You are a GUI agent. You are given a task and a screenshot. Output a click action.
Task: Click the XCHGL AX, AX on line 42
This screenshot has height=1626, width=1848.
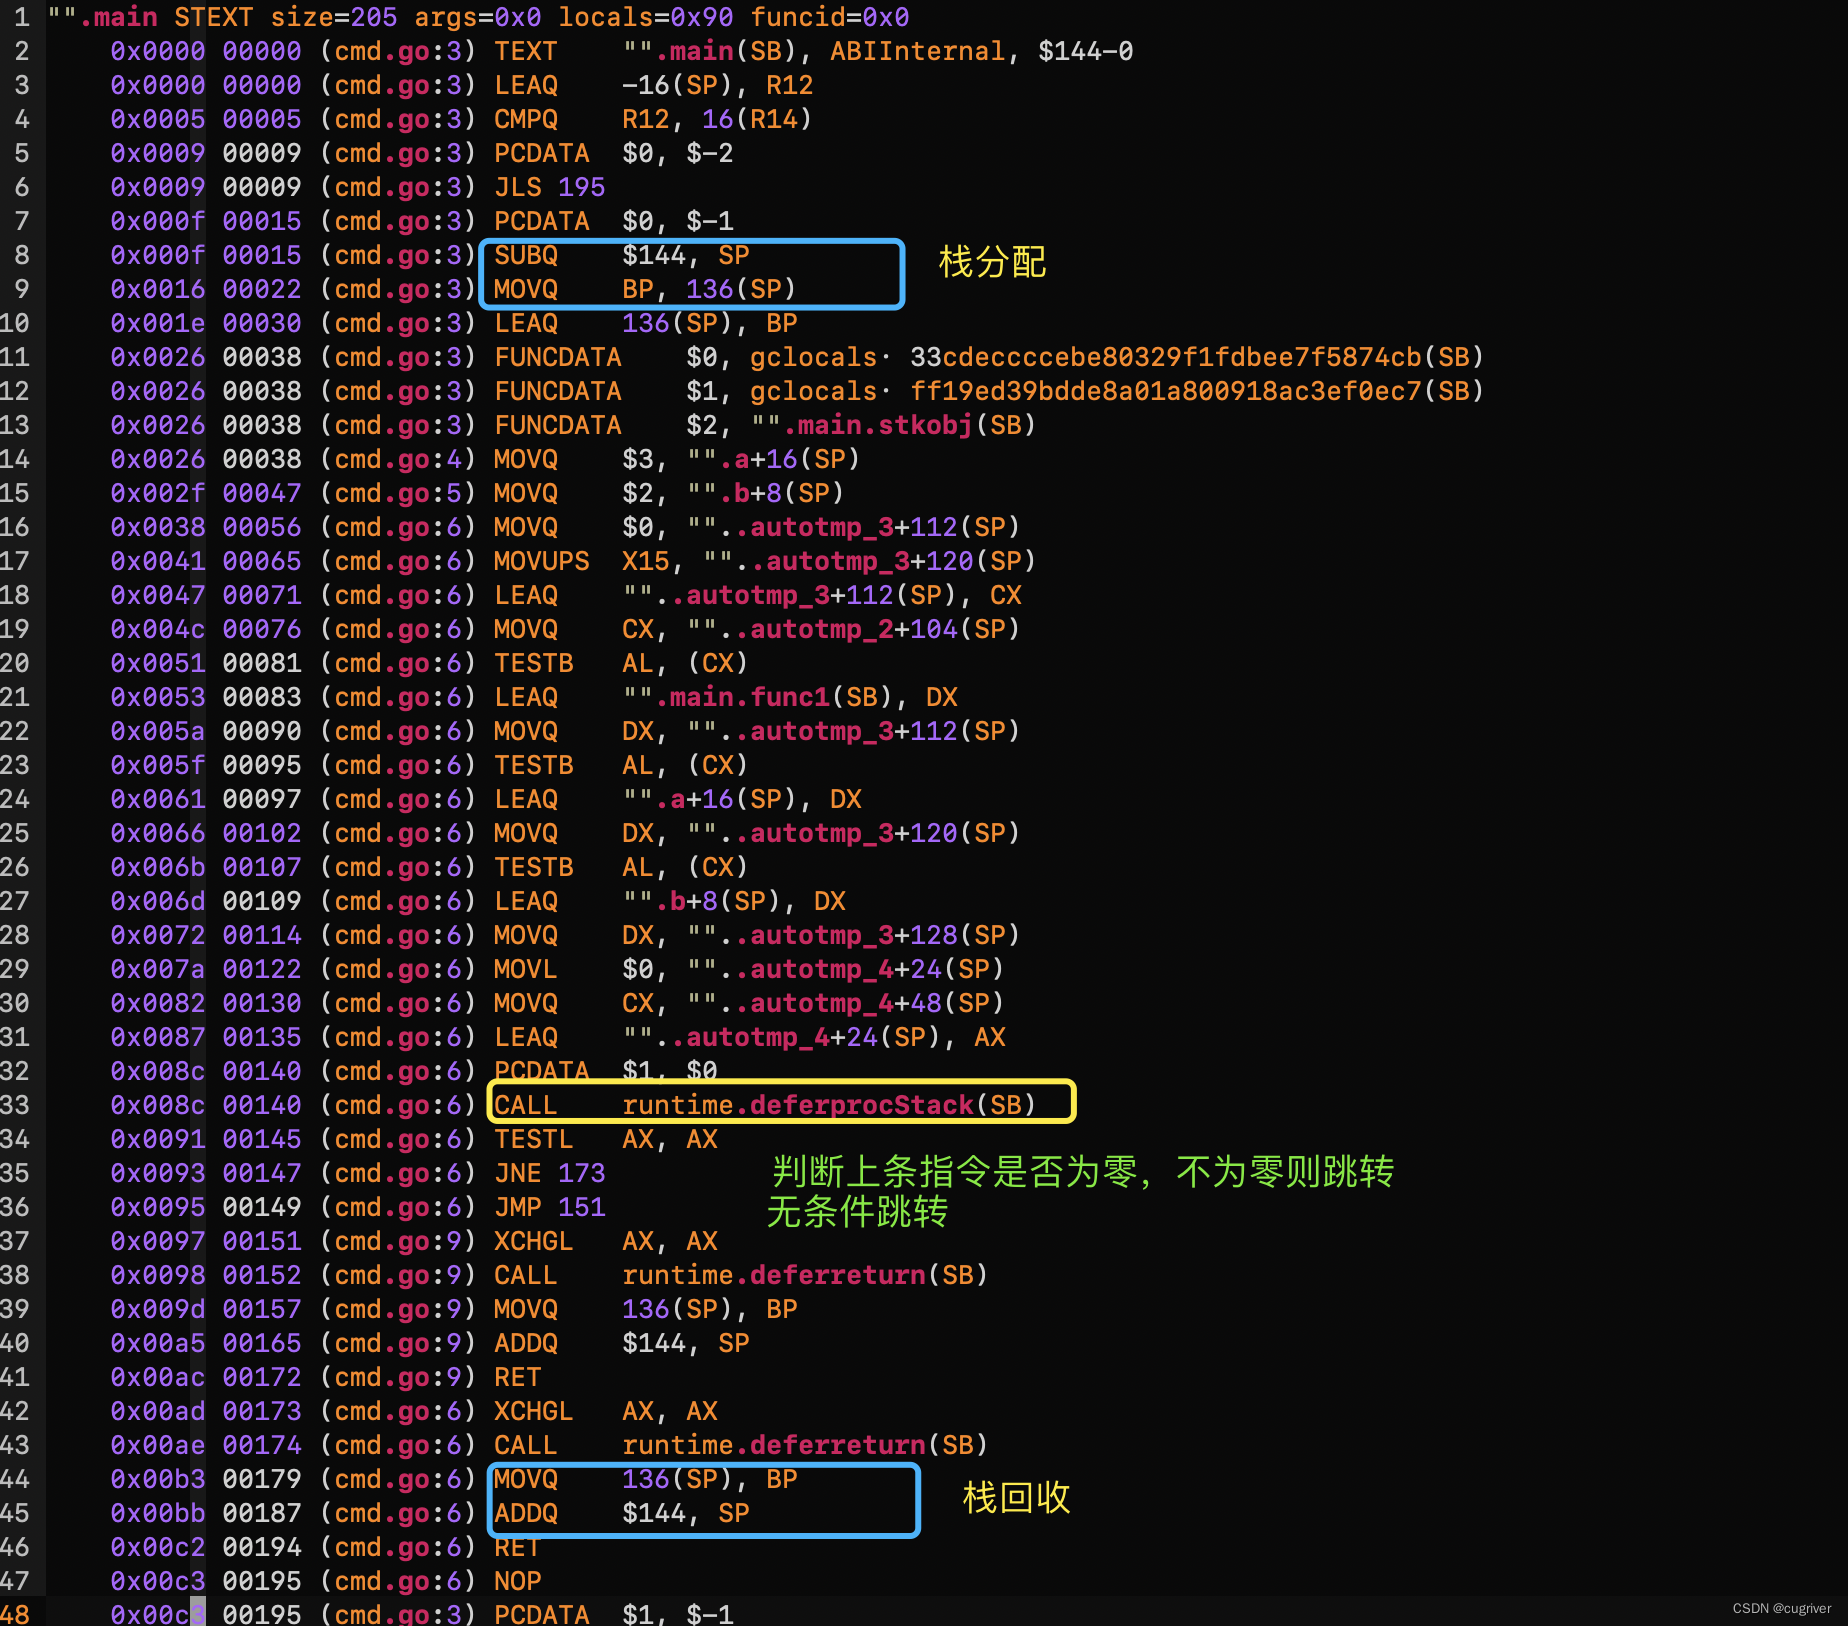click(x=605, y=1411)
